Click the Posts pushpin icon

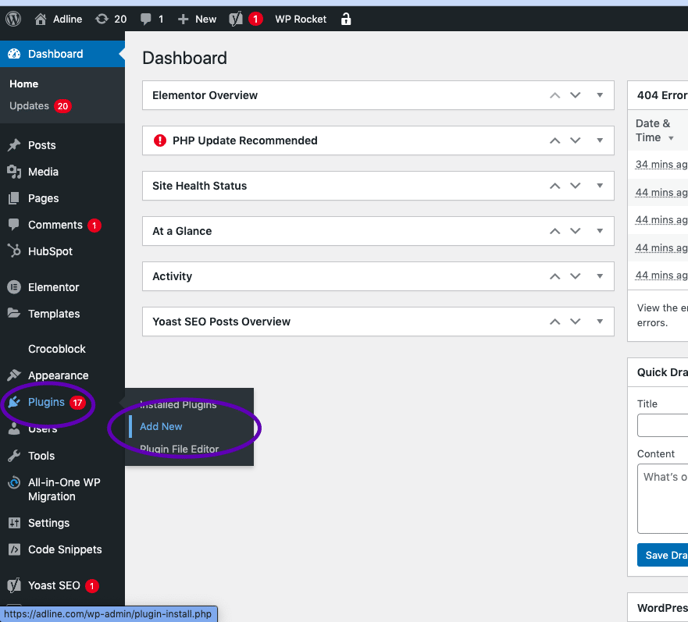(x=14, y=145)
